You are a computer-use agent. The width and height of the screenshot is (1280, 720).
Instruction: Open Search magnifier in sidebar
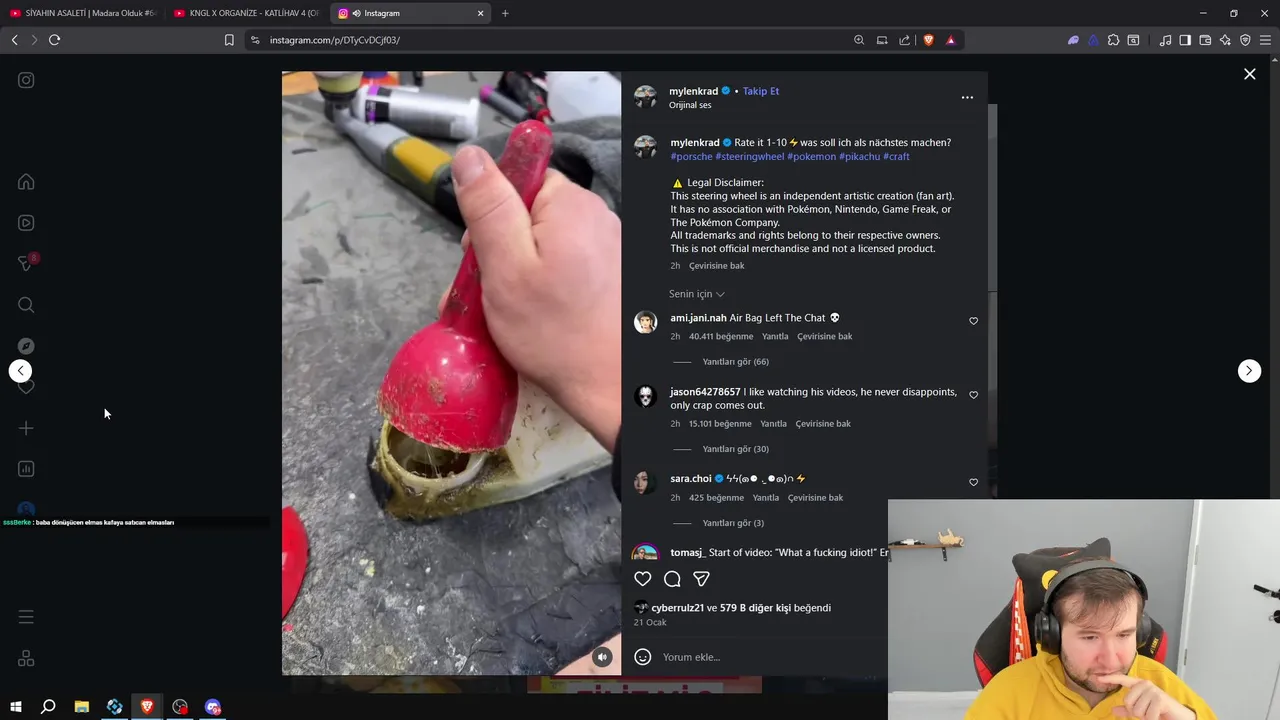[x=26, y=305]
